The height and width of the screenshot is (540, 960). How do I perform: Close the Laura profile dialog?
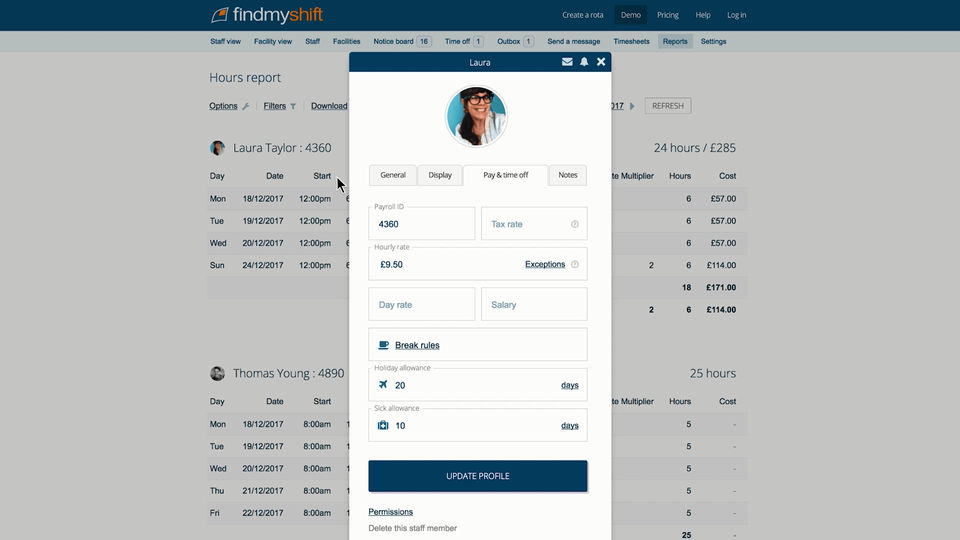601,62
